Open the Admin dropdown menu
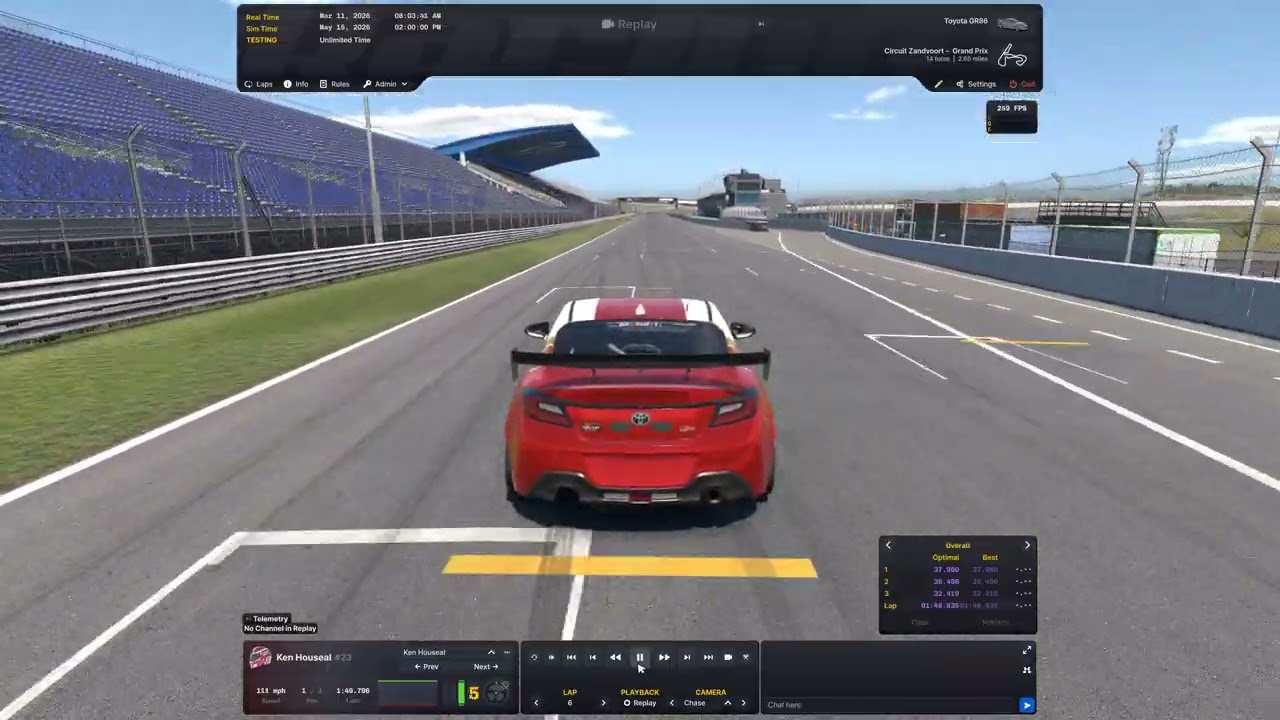 point(385,84)
